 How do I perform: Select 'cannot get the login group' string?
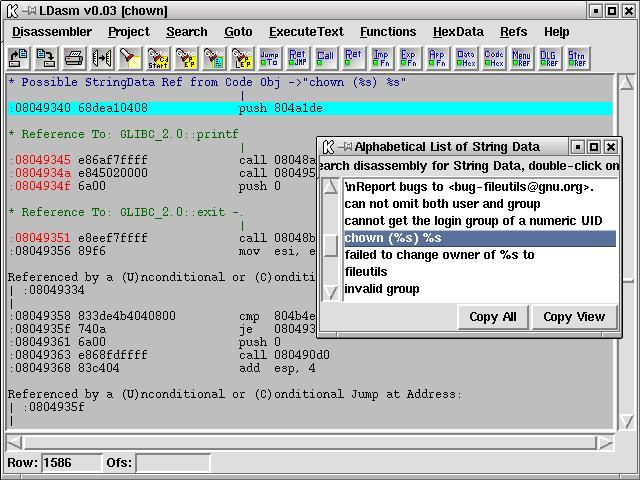[x=480, y=221]
